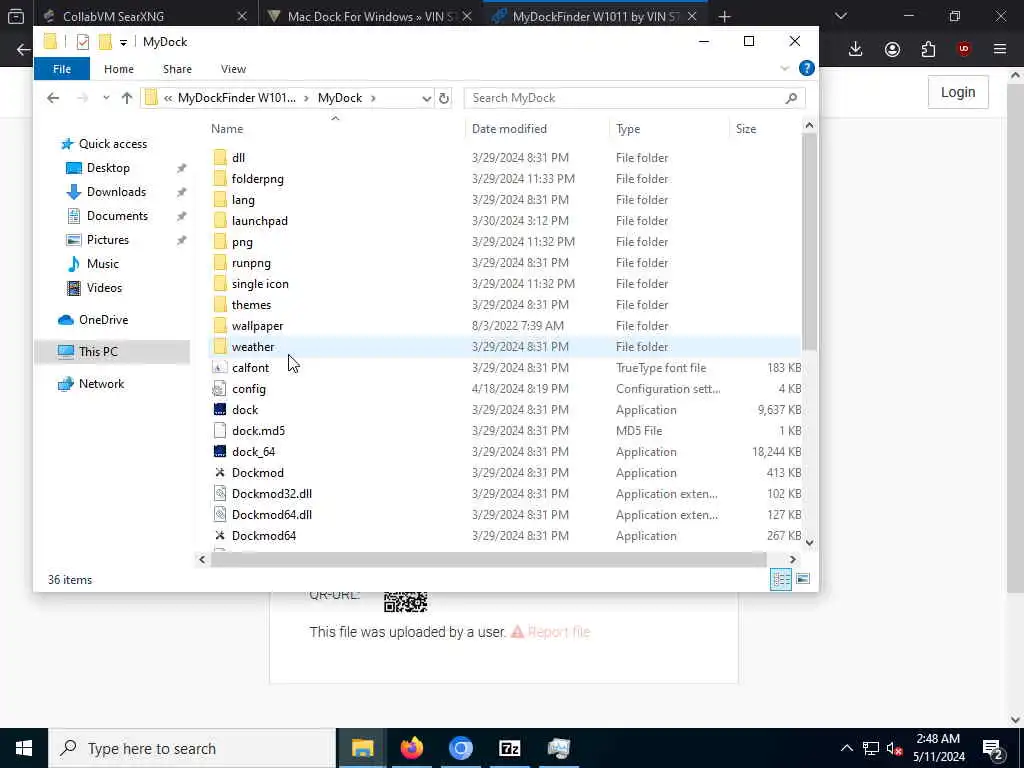Open the File ribbon menu

(62, 69)
